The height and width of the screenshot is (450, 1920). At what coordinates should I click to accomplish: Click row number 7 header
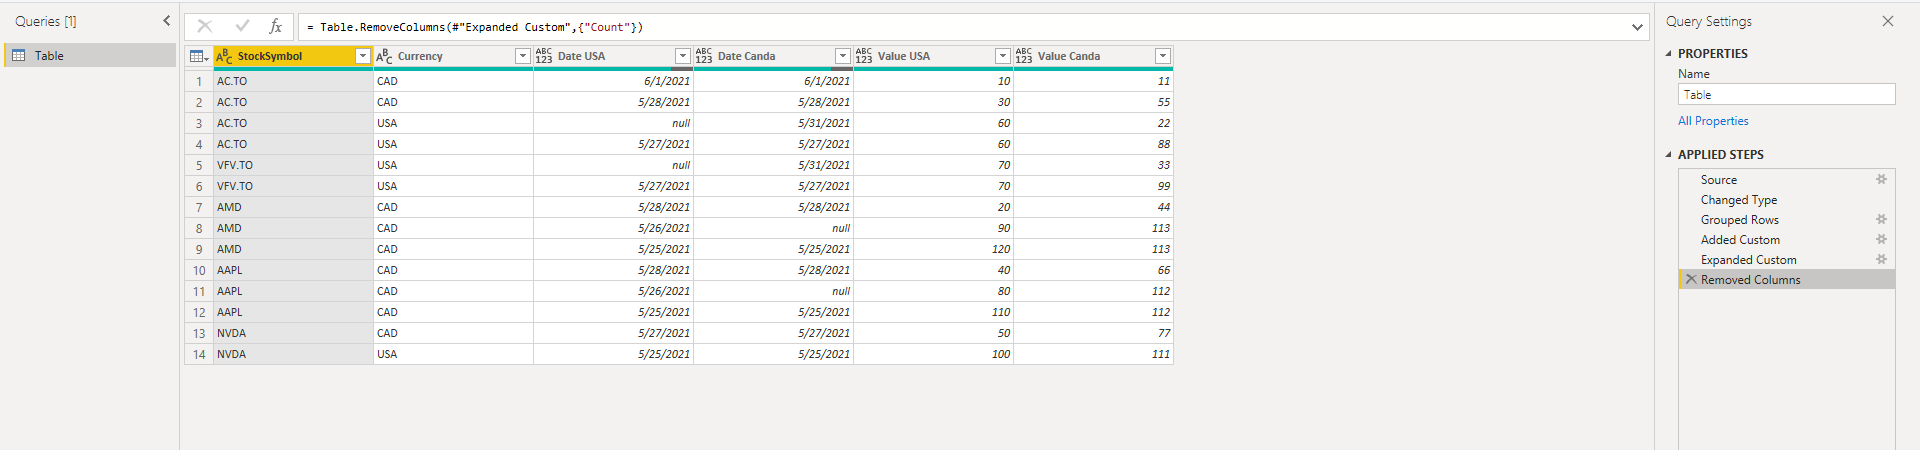[x=199, y=207]
